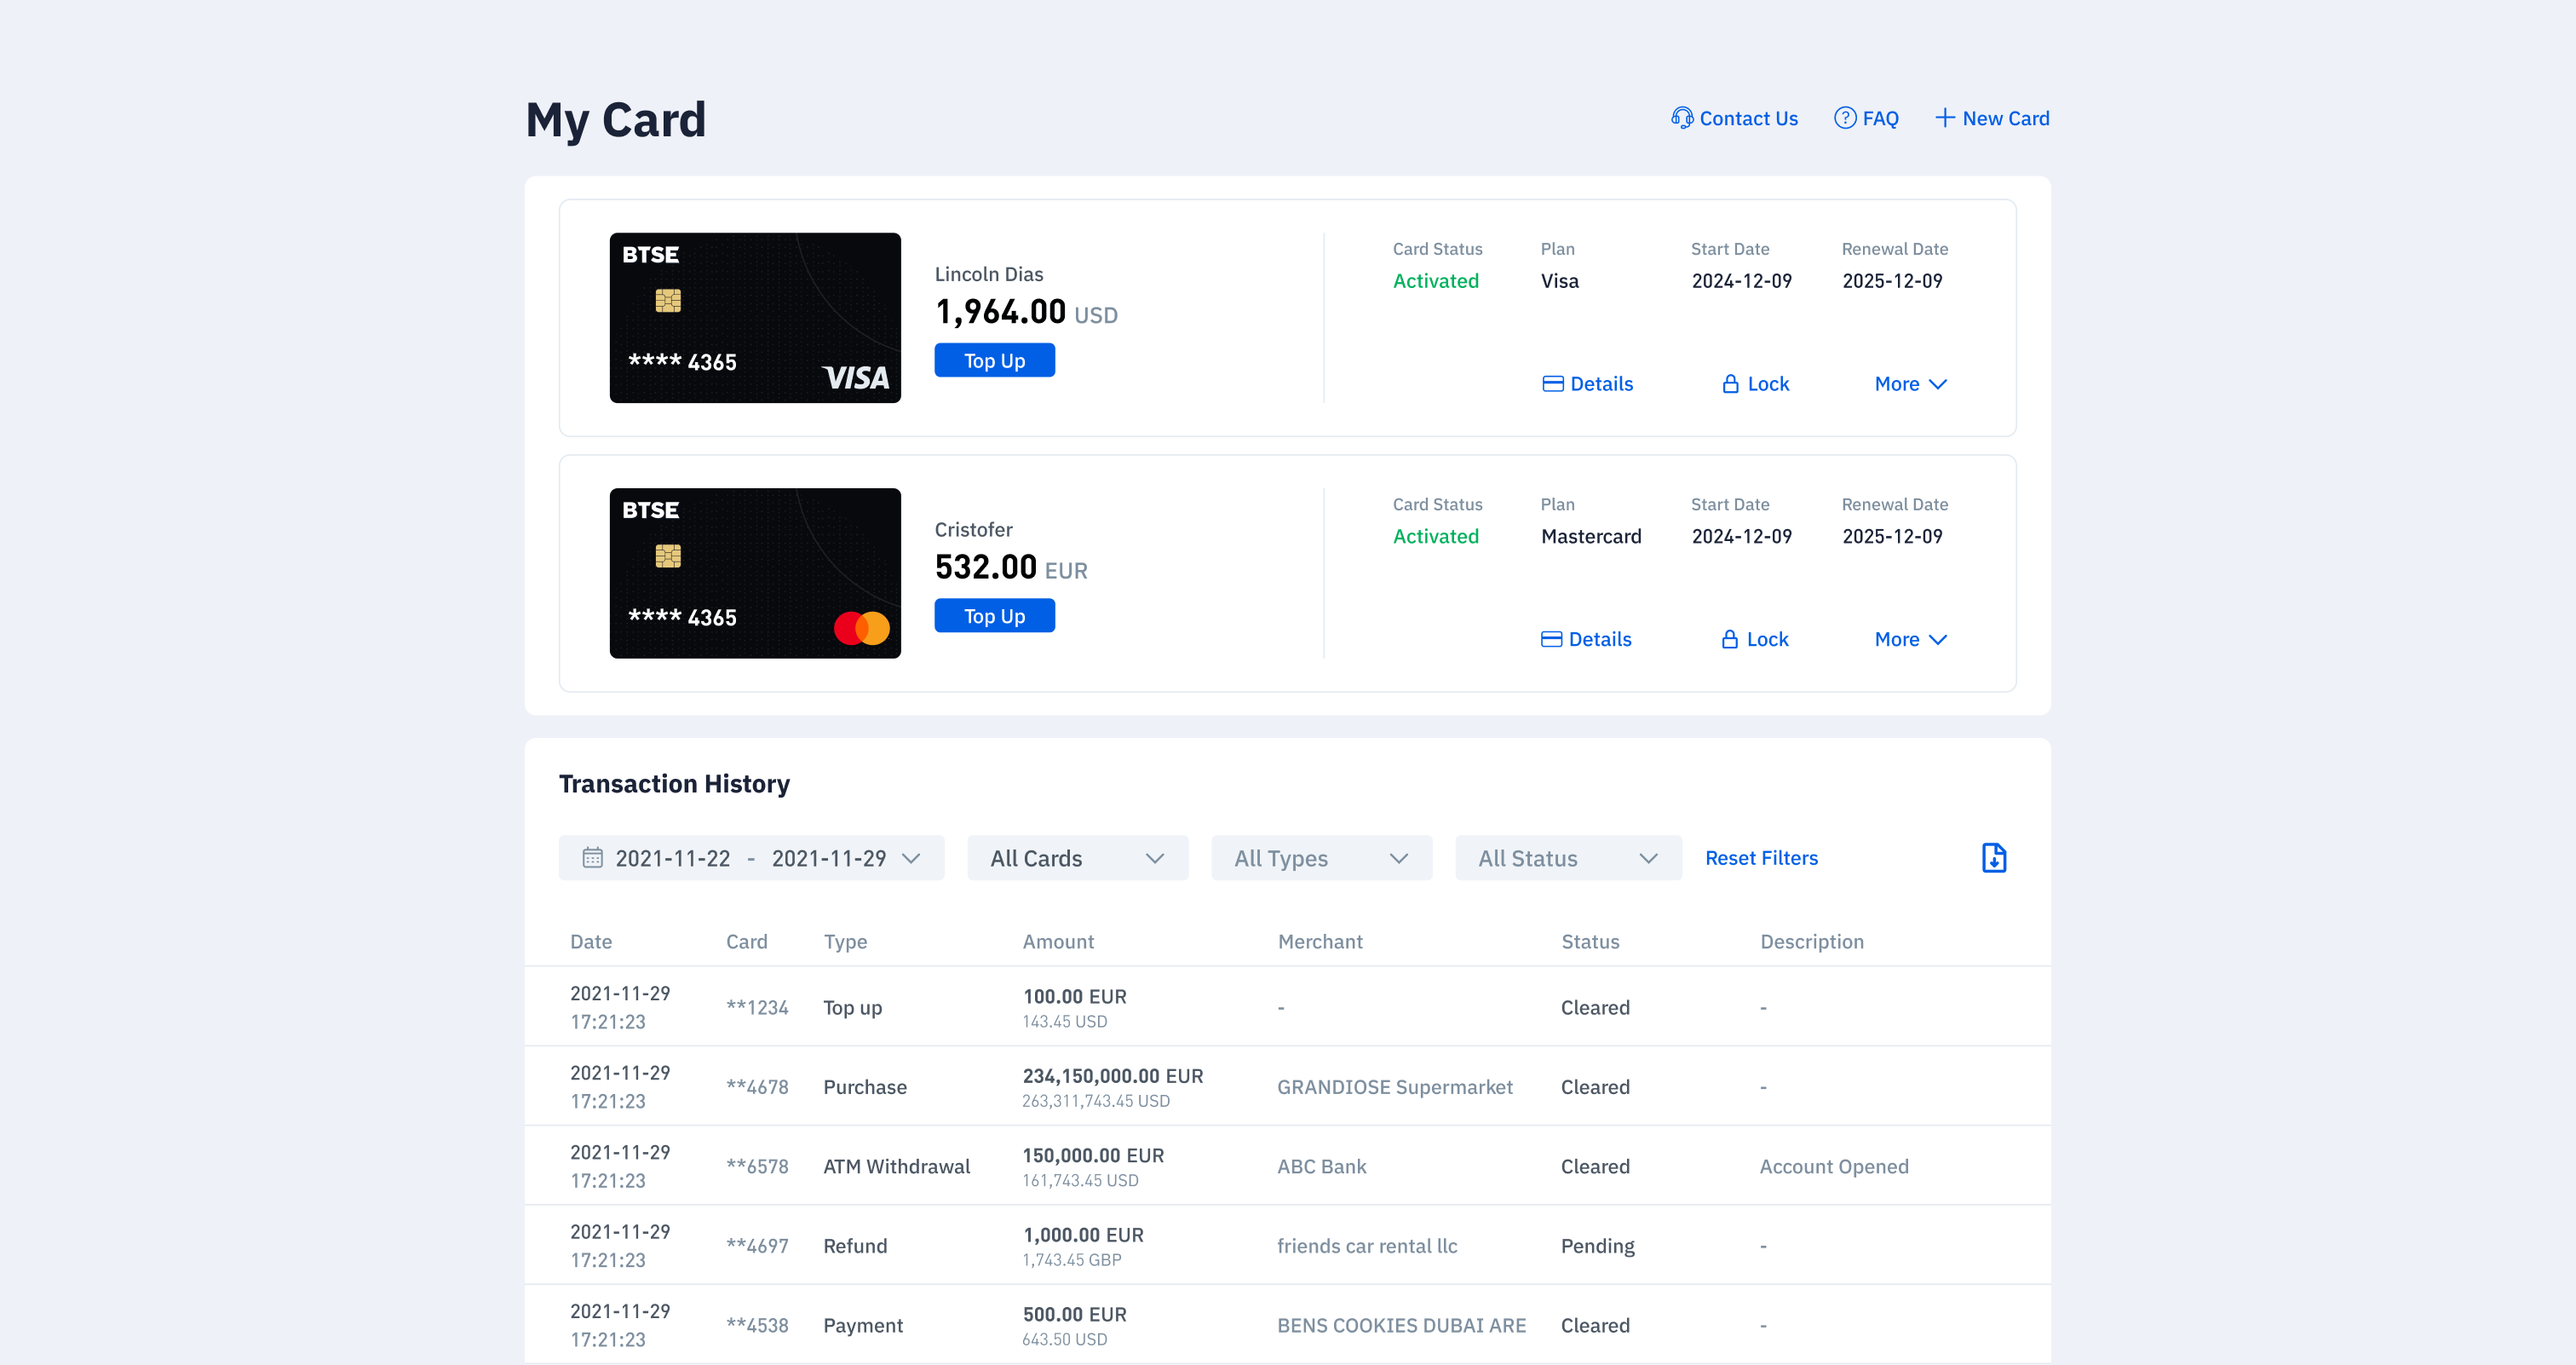Open the All Cards filter dropdown
Image resolution: width=2576 pixels, height=1365 pixels.
click(x=1077, y=858)
